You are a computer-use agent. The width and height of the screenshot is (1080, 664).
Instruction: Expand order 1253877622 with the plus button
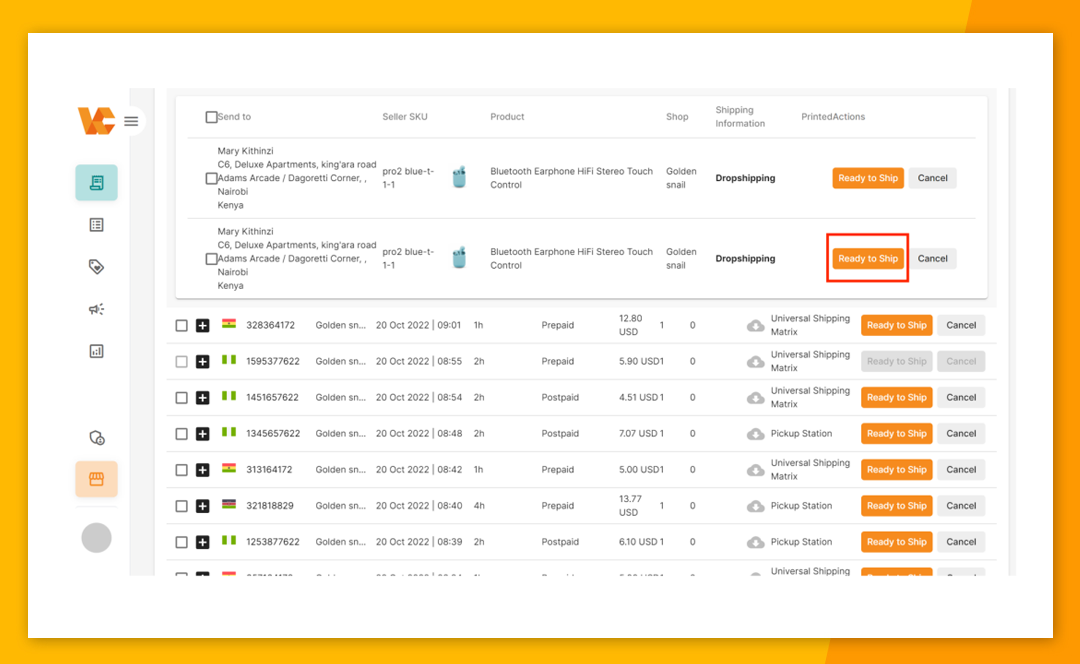[202, 542]
